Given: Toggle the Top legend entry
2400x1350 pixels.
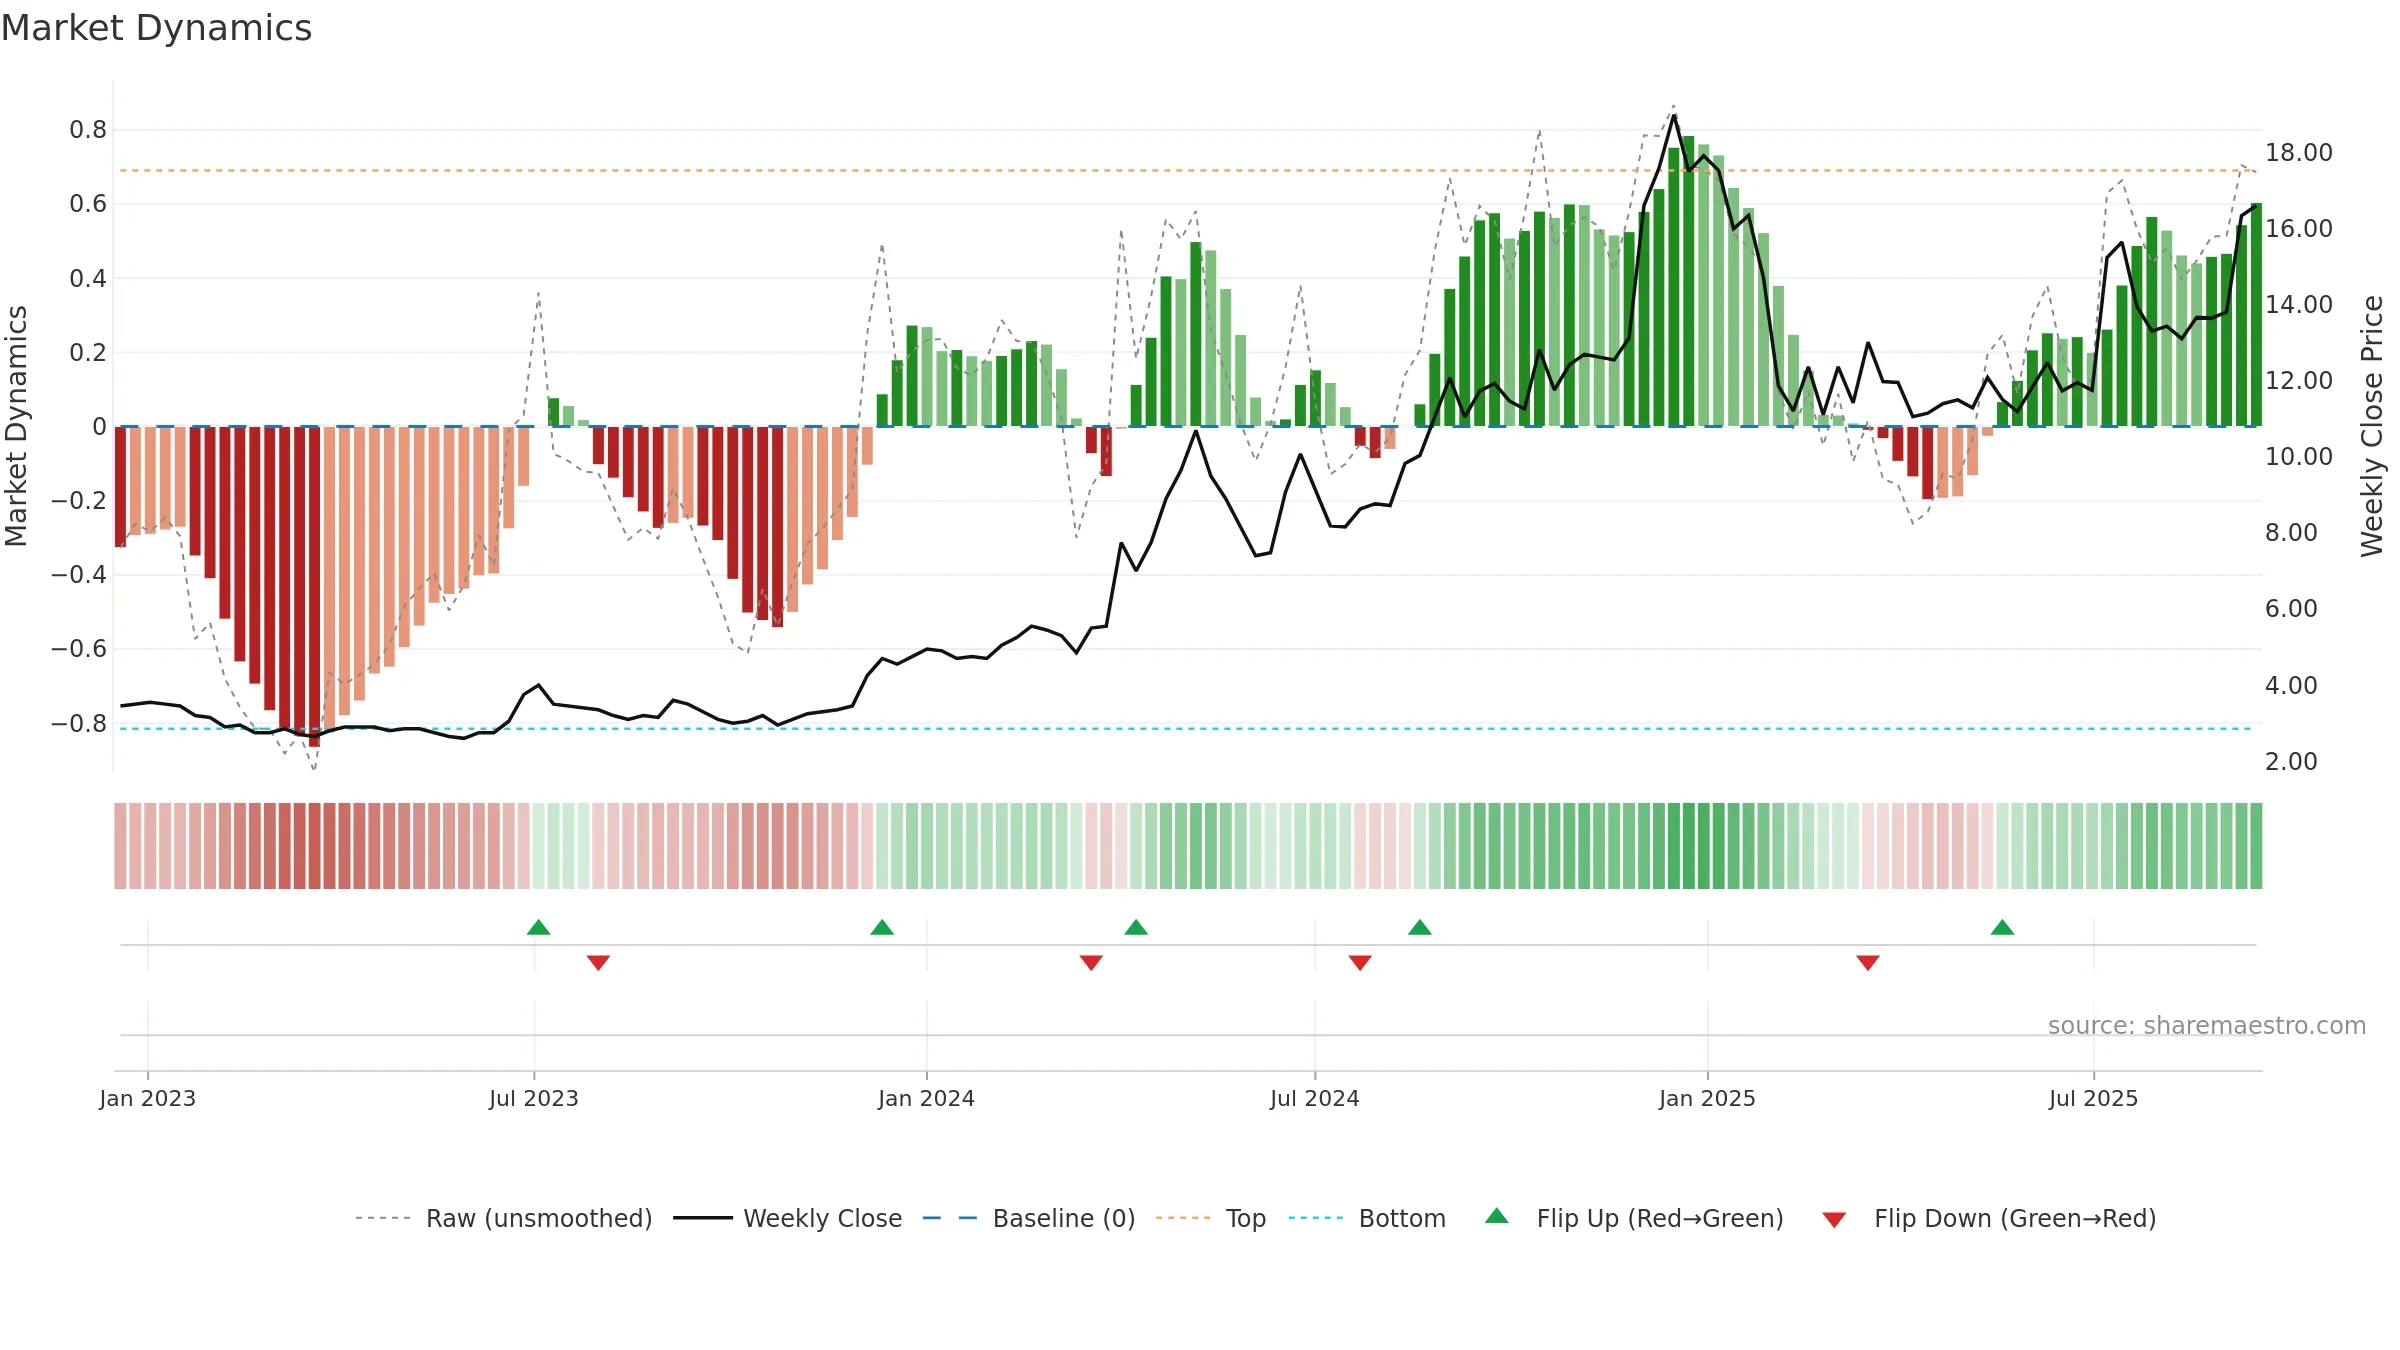Looking at the screenshot, I should point(1210,1218).
